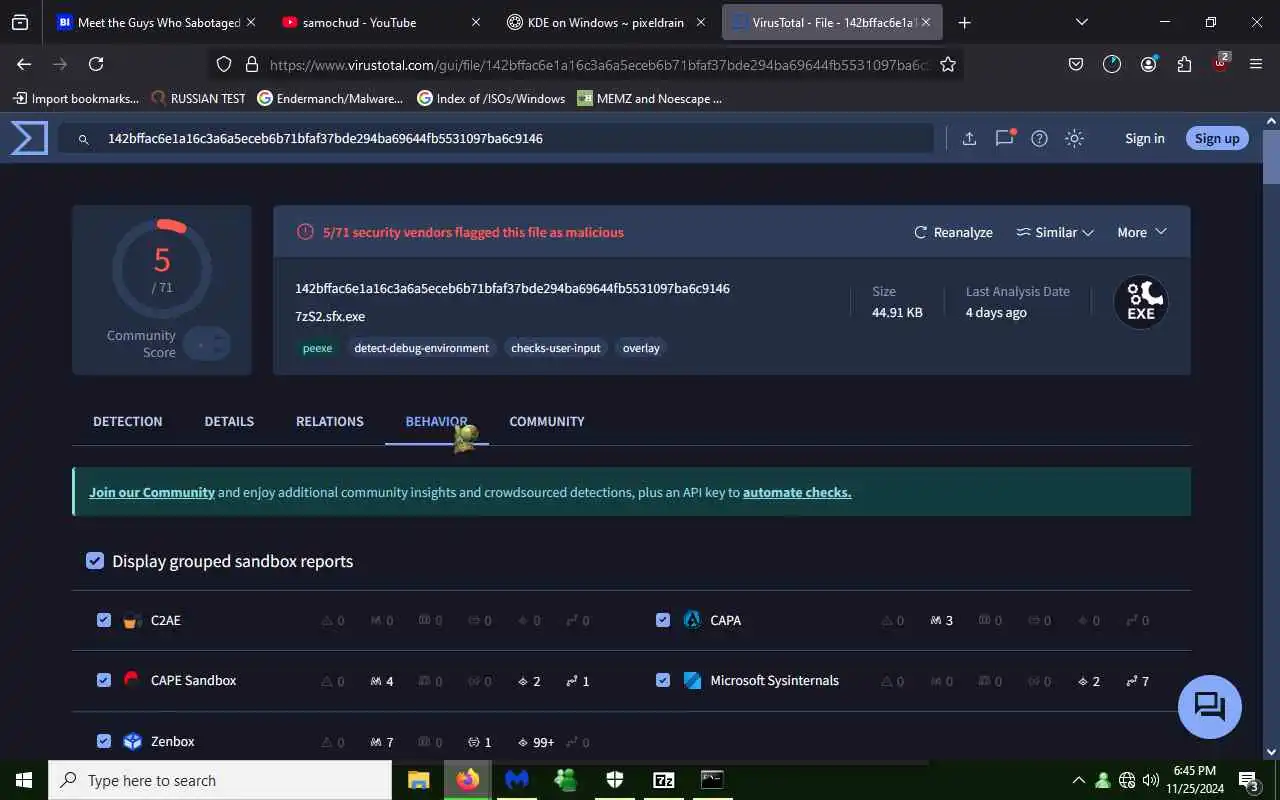This screenshot has width=1280, height=800.
Task: Uncheck the CAPE Sandbox checkbox
Action: (104, 680)
